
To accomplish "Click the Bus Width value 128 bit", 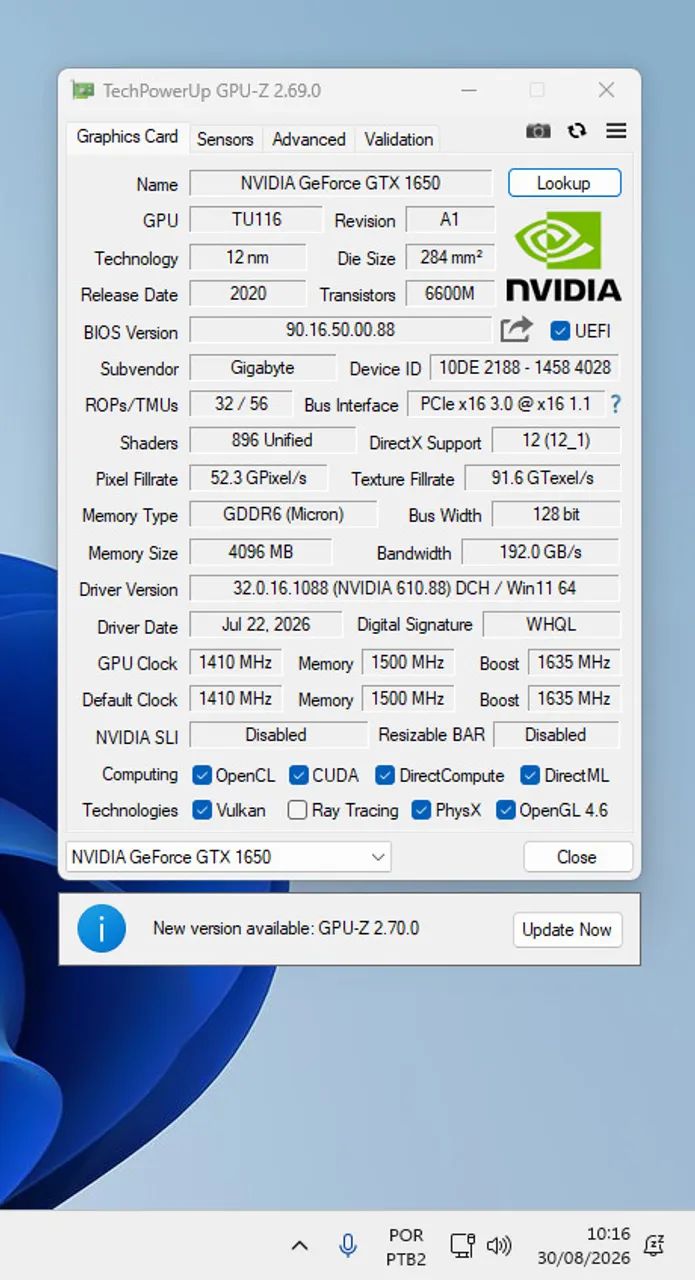I will pyautogui.click(x=556, y=514).
